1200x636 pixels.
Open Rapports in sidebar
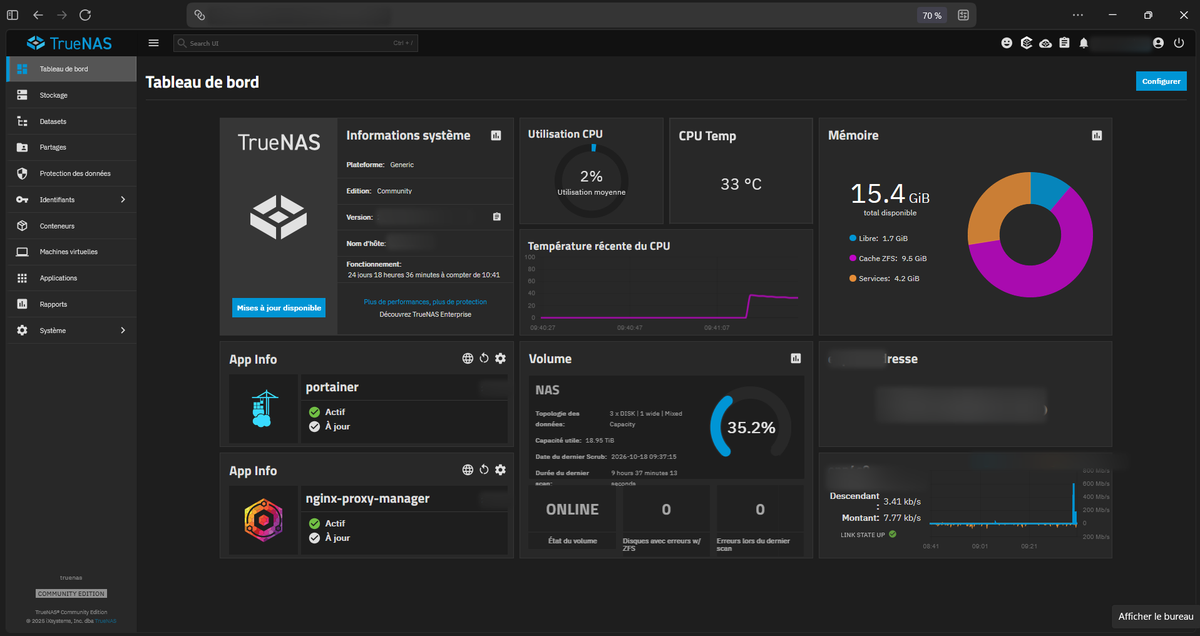[x=72, y=304]
